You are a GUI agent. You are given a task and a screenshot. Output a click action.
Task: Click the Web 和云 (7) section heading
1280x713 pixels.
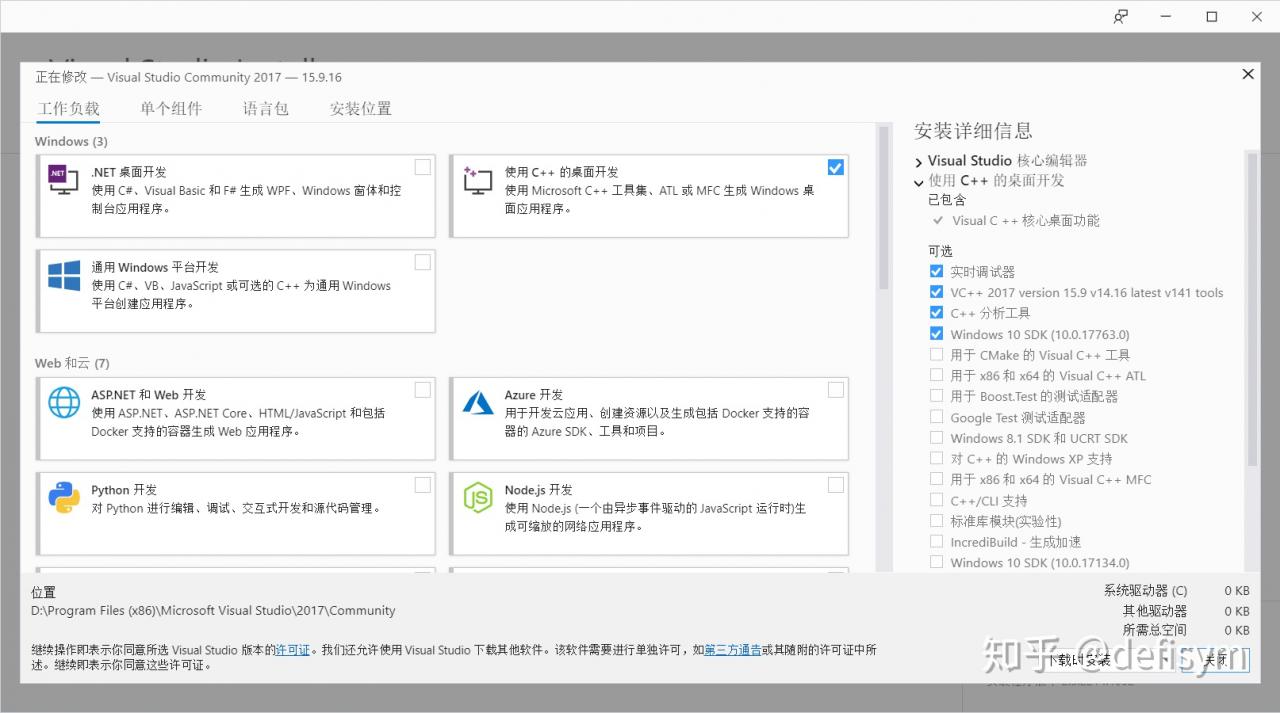point(72,363)
